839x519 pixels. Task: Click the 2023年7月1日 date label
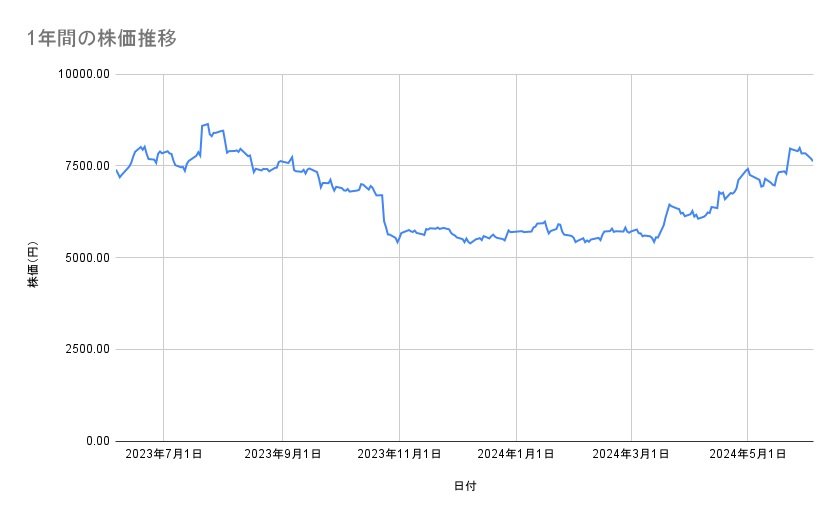pos(165,454)
